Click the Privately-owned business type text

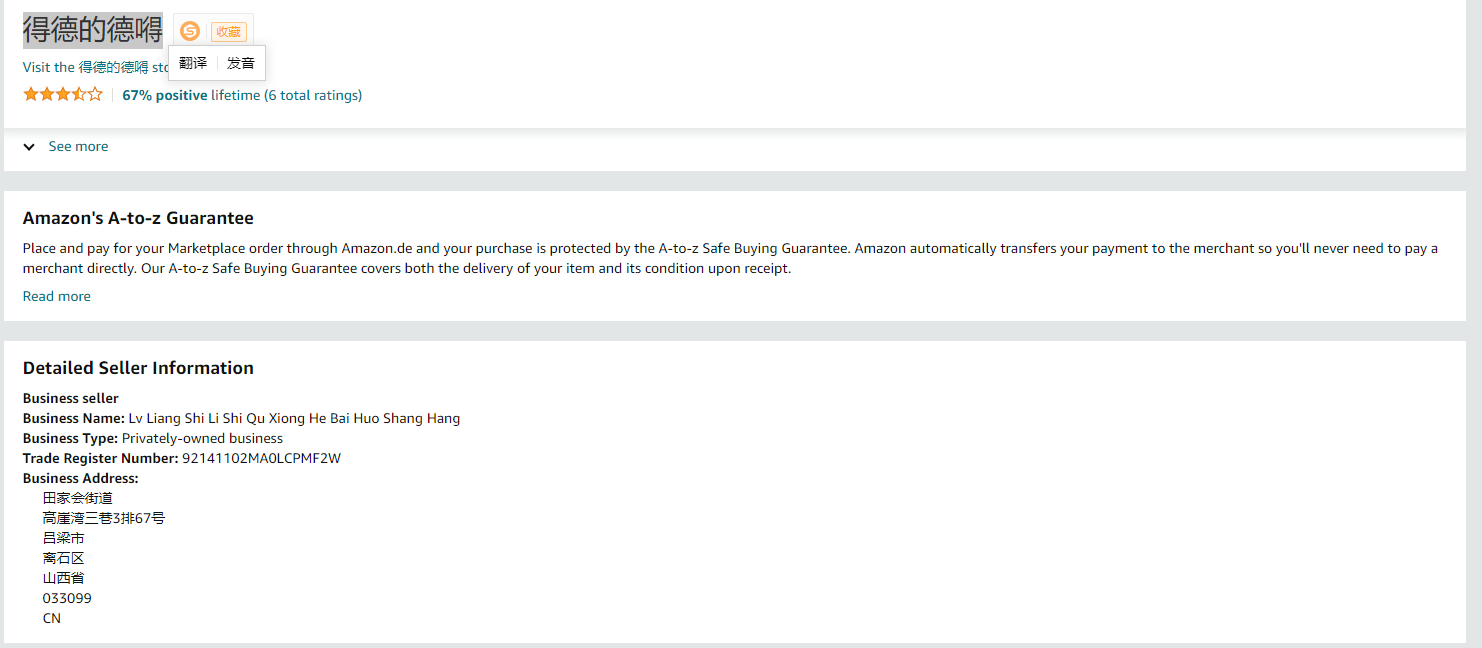click(x=202, y=438)
